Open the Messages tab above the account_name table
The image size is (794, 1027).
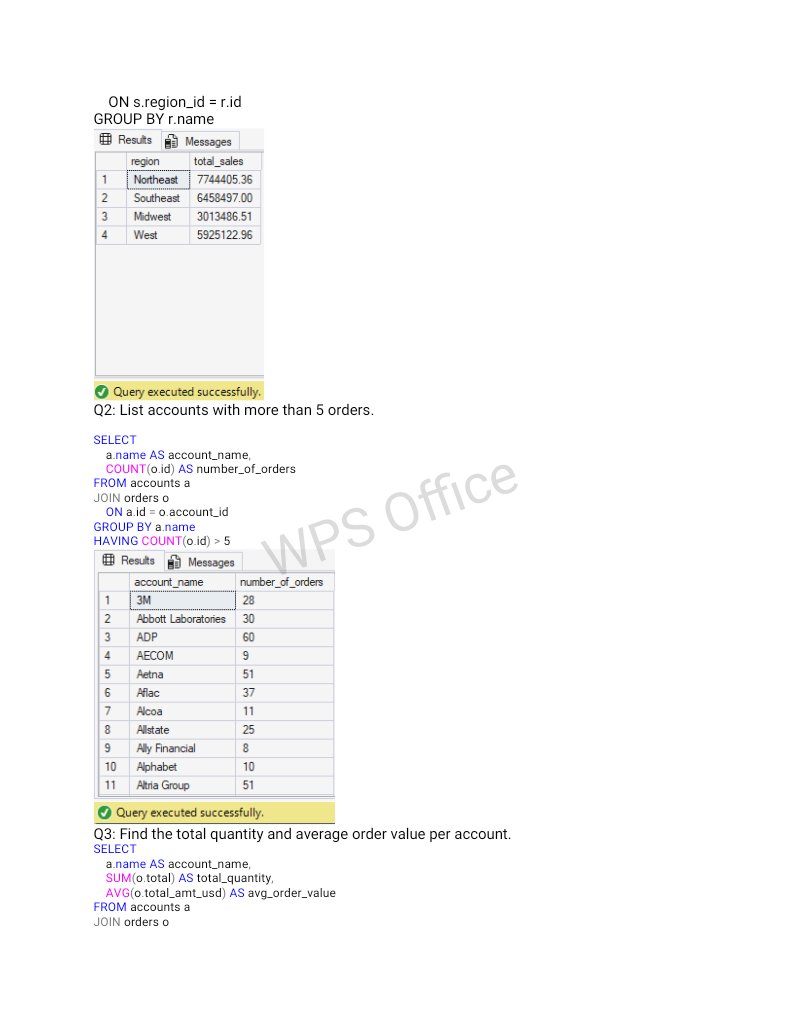pyautogui.click(x=202, y=562)
